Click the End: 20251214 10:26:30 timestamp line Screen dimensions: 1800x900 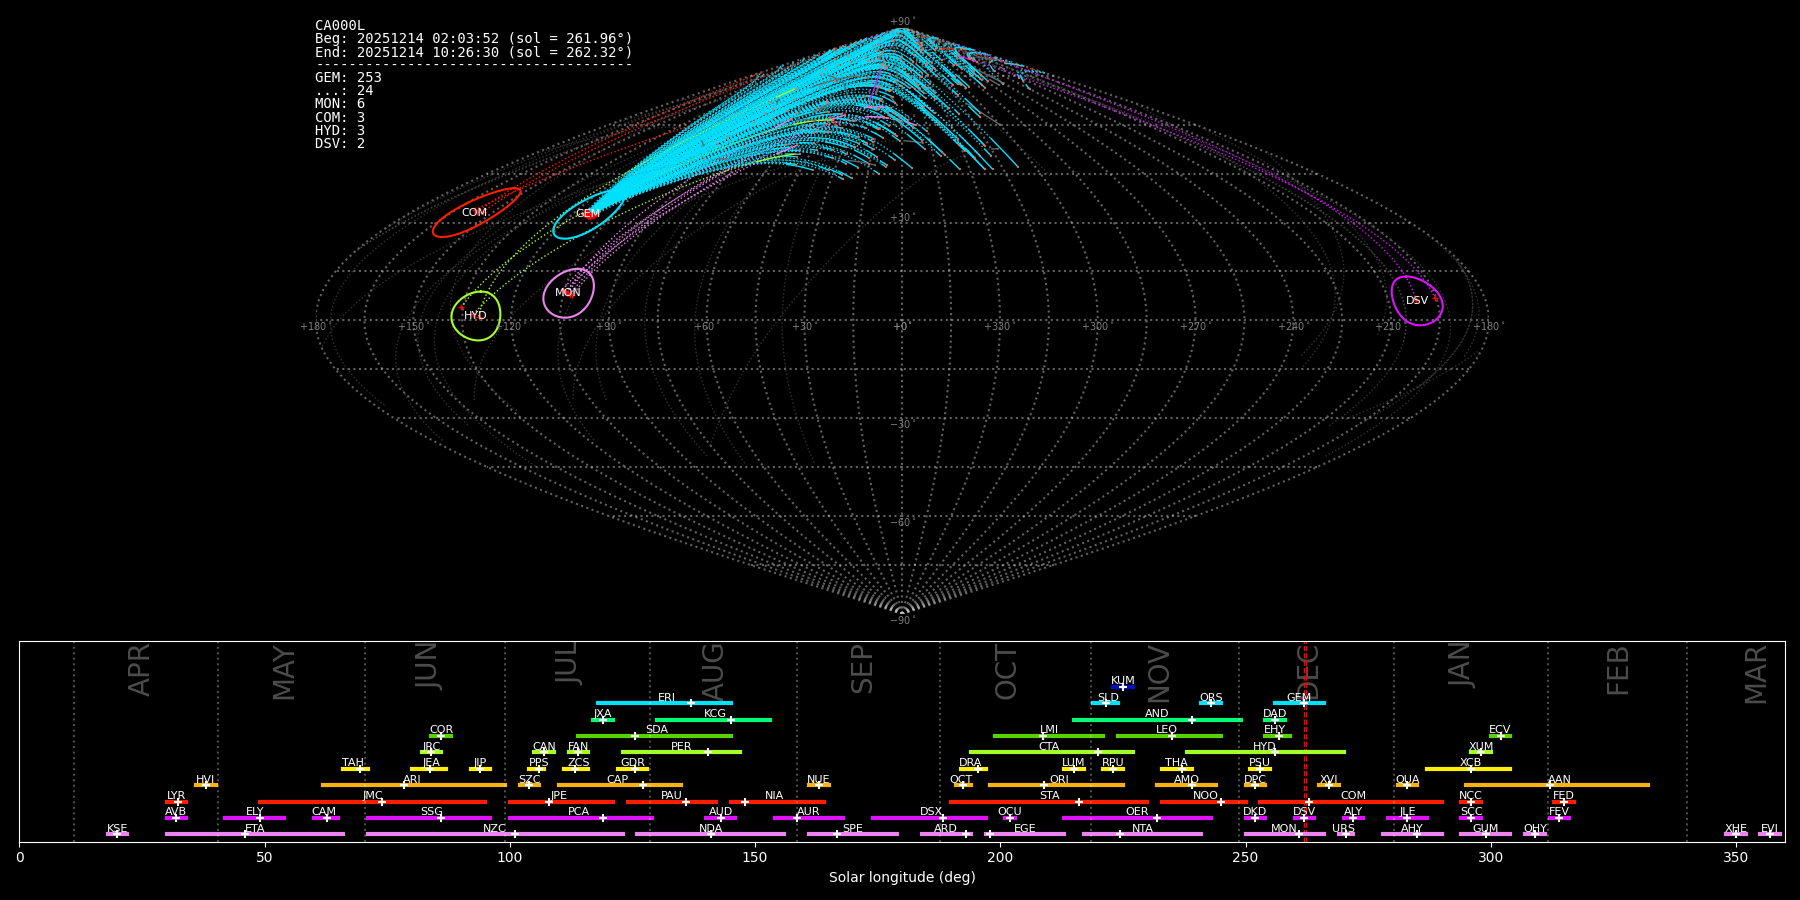pos(474,52)
